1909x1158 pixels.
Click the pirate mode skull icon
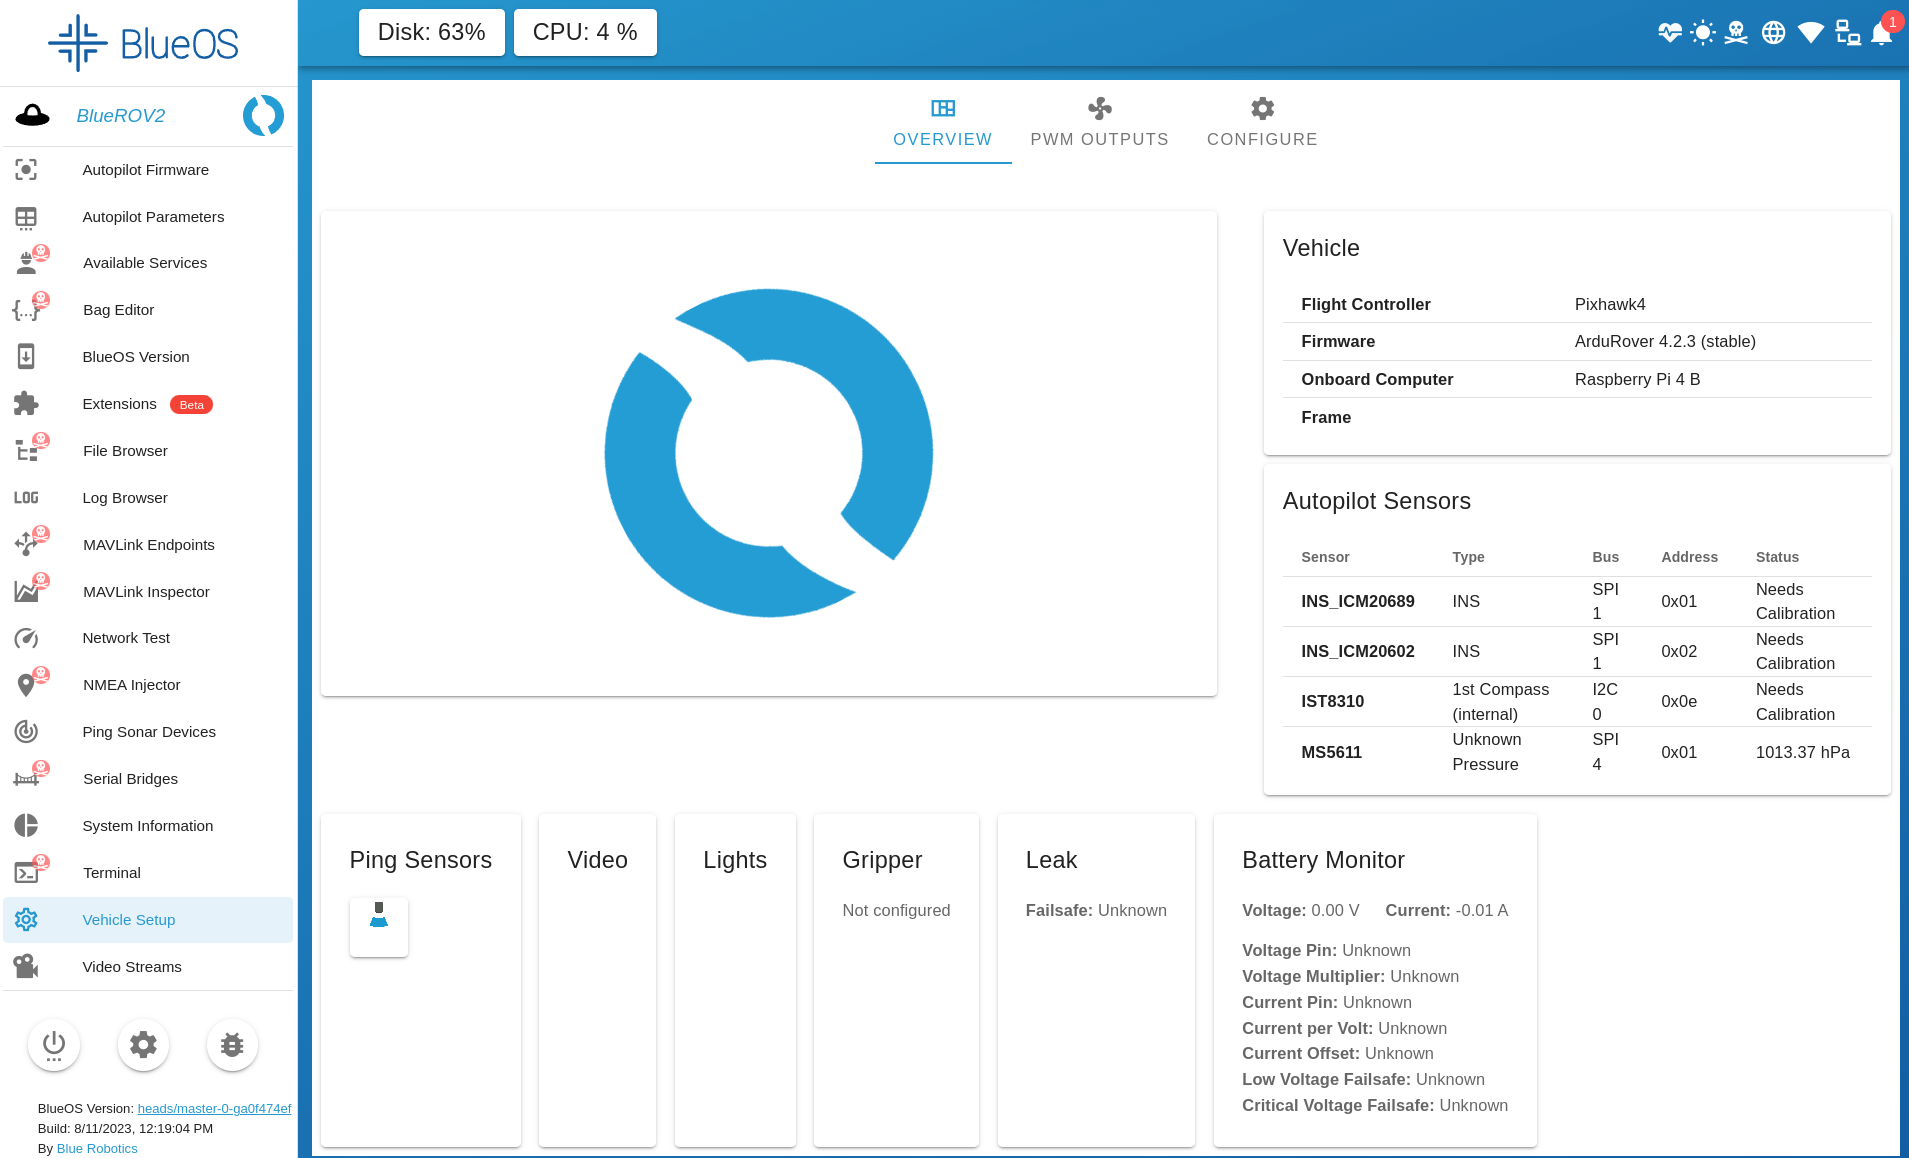[1737, 32]
